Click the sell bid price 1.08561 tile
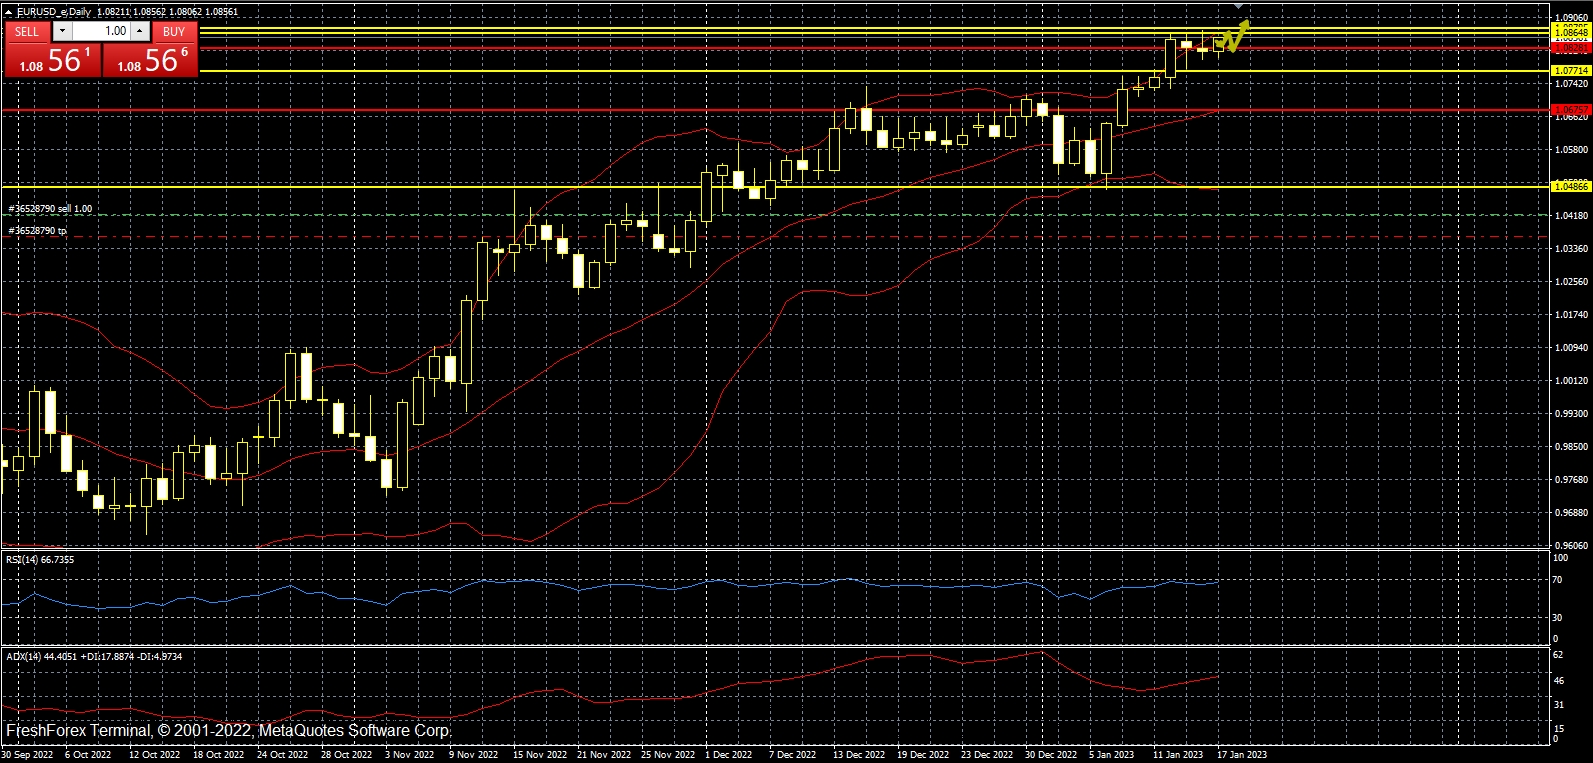This screenshot has height=763, width=1593. (x=53, y=59)
